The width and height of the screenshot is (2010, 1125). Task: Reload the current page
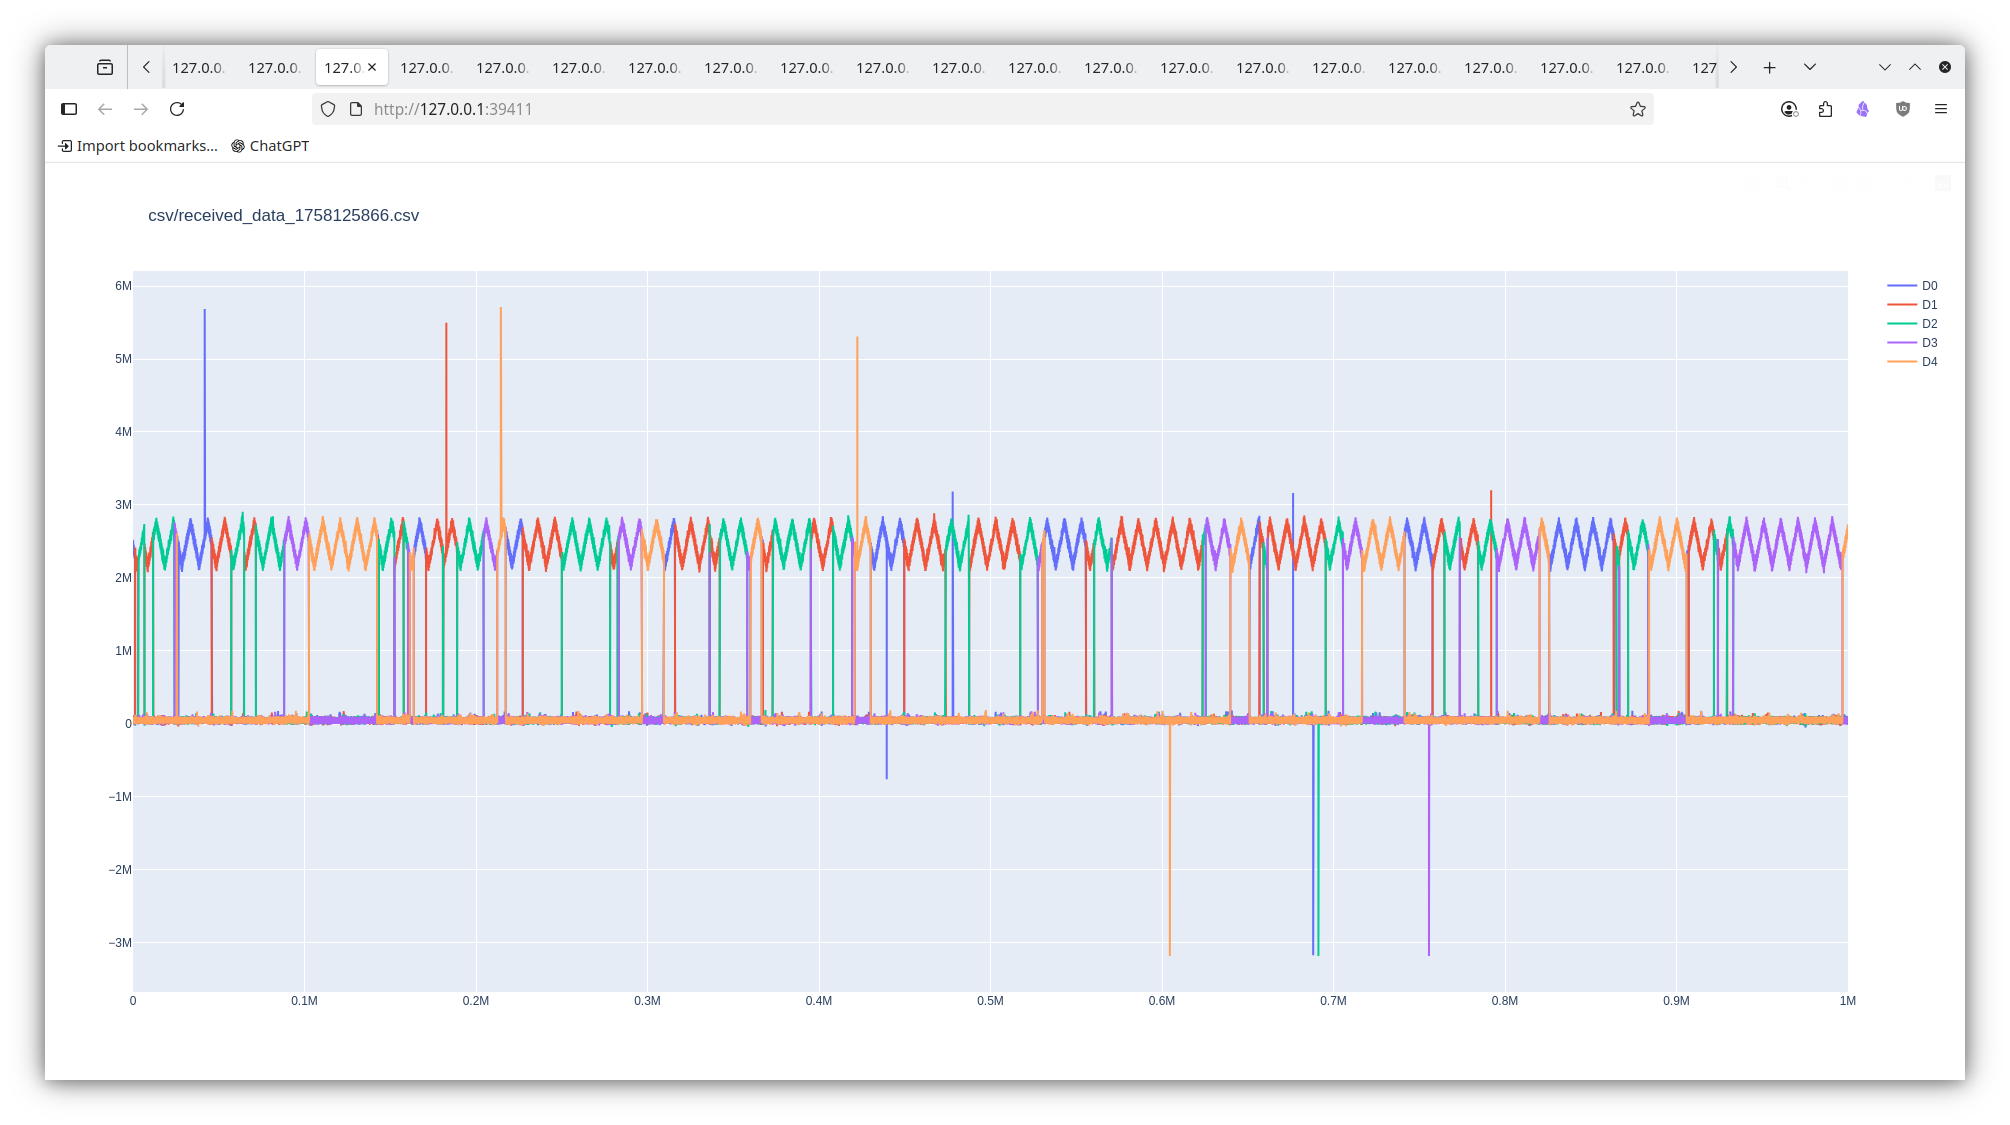(x=177, y=109)
